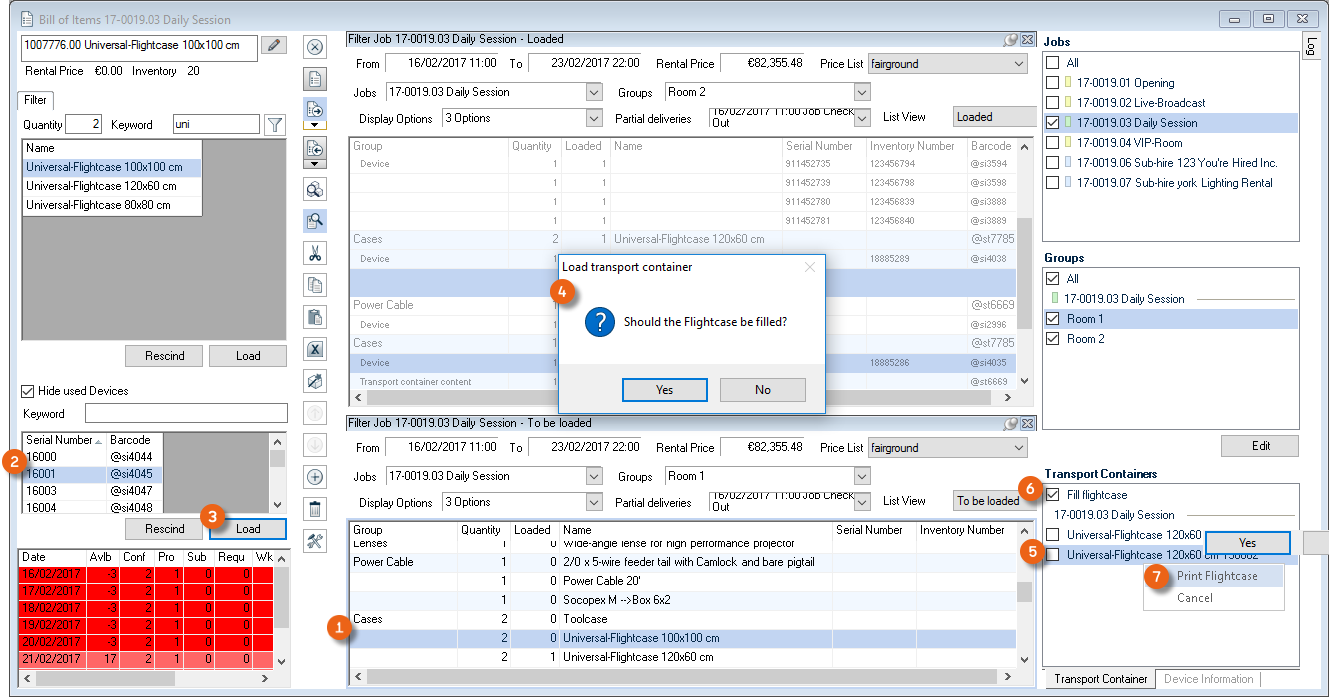Click the tools wrench icon in toolbar
The image size is (1329, 697).
314,541
